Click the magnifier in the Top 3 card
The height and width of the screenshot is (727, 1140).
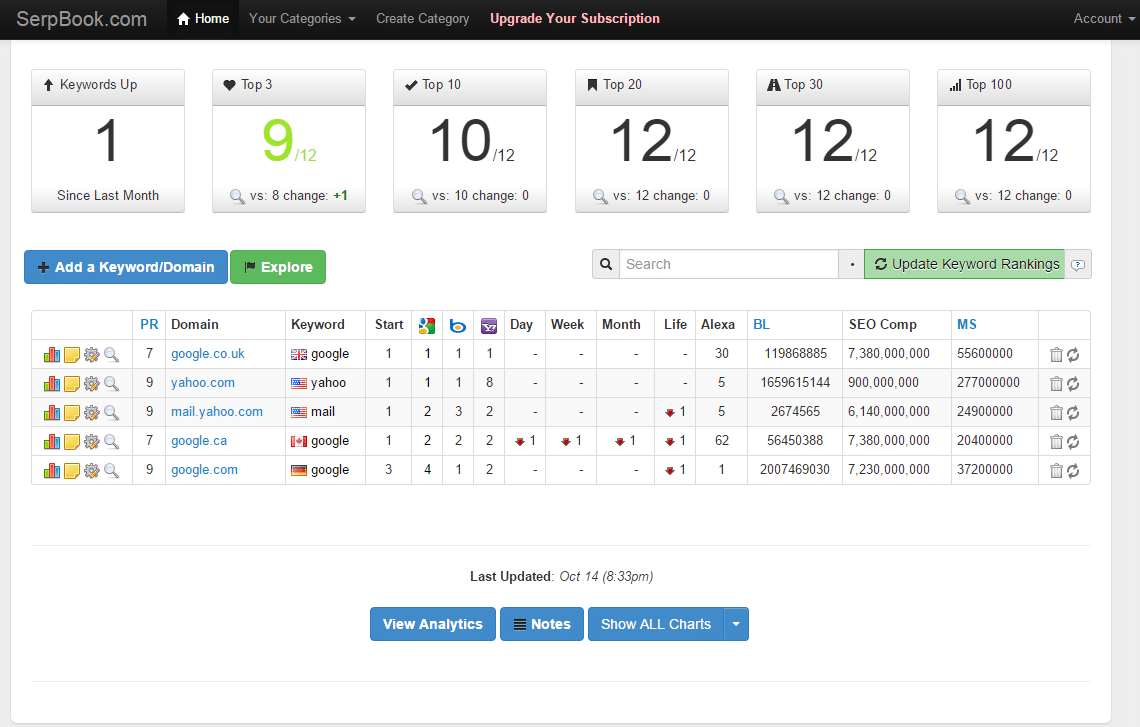[237, 196]
